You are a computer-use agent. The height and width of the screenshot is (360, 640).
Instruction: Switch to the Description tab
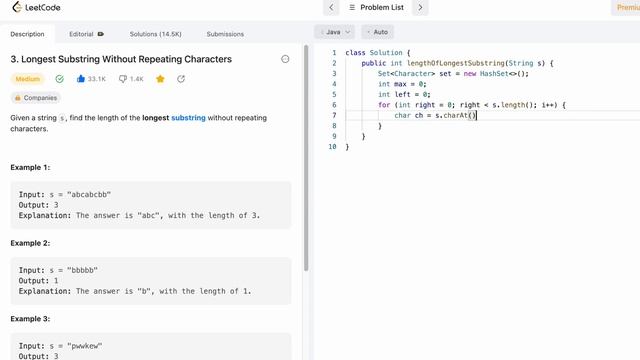(x=27, y=34)
